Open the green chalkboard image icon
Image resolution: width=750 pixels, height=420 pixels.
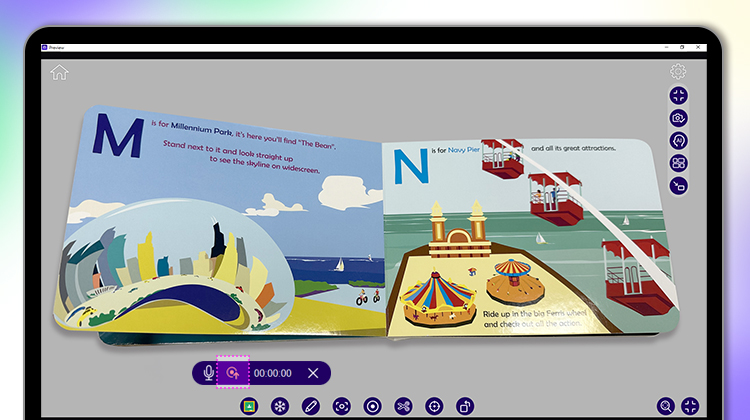[x=249, y=407]
